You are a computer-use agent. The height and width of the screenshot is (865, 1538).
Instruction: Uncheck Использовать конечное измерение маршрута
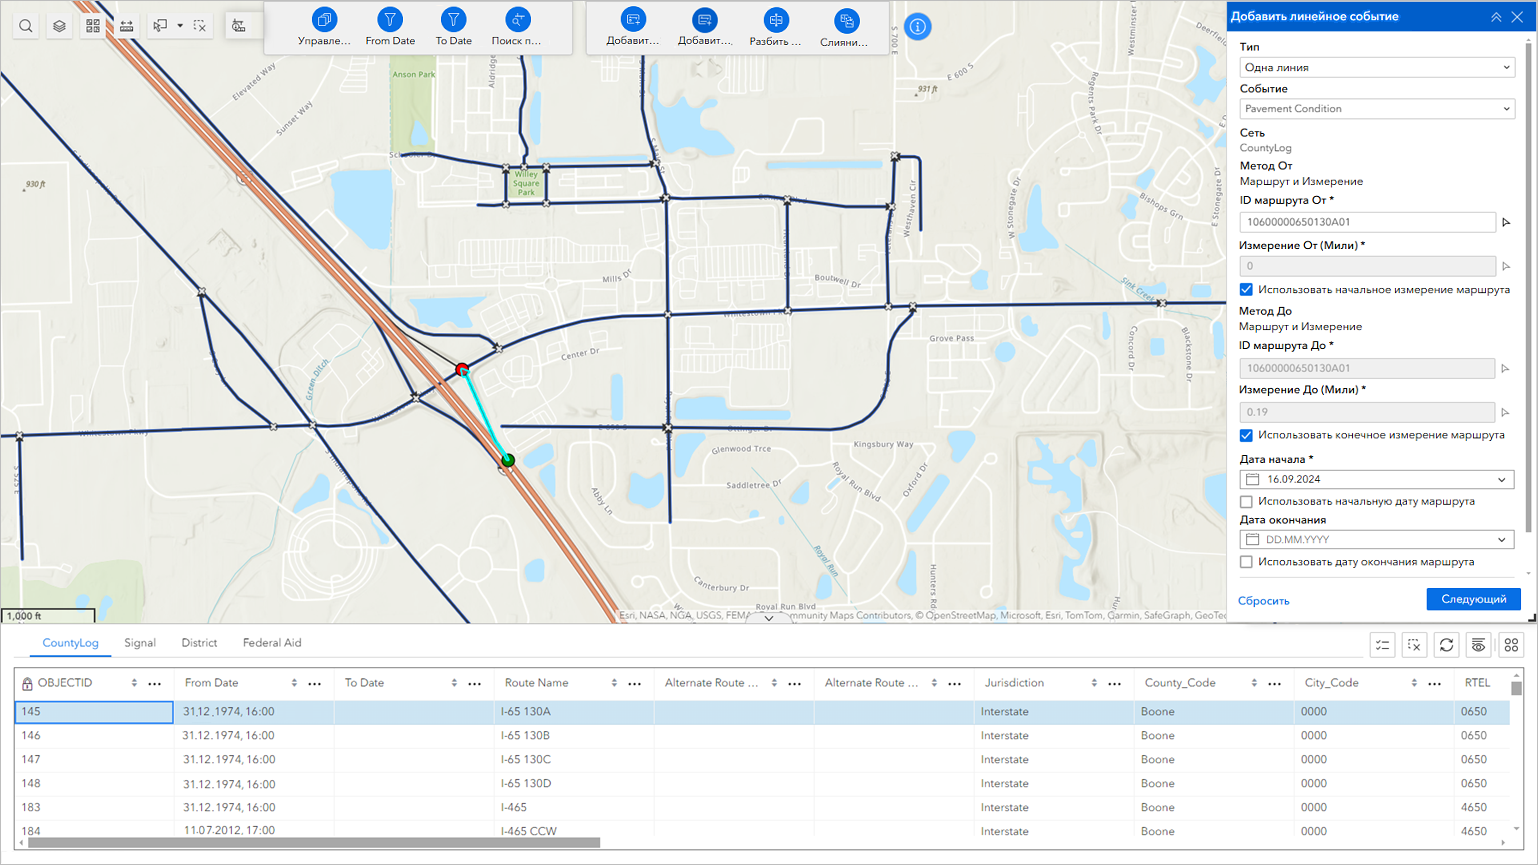(x=1246, y=435)
